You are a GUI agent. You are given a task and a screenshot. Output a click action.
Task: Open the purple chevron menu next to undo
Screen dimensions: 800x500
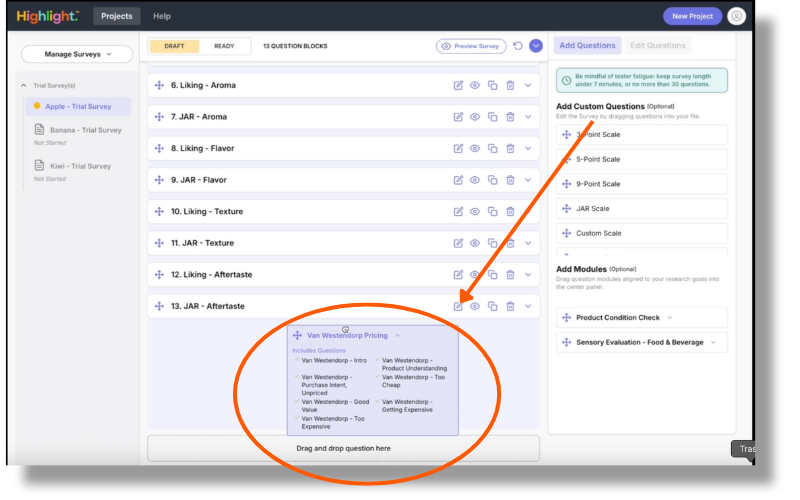click(x=536, y=46)
